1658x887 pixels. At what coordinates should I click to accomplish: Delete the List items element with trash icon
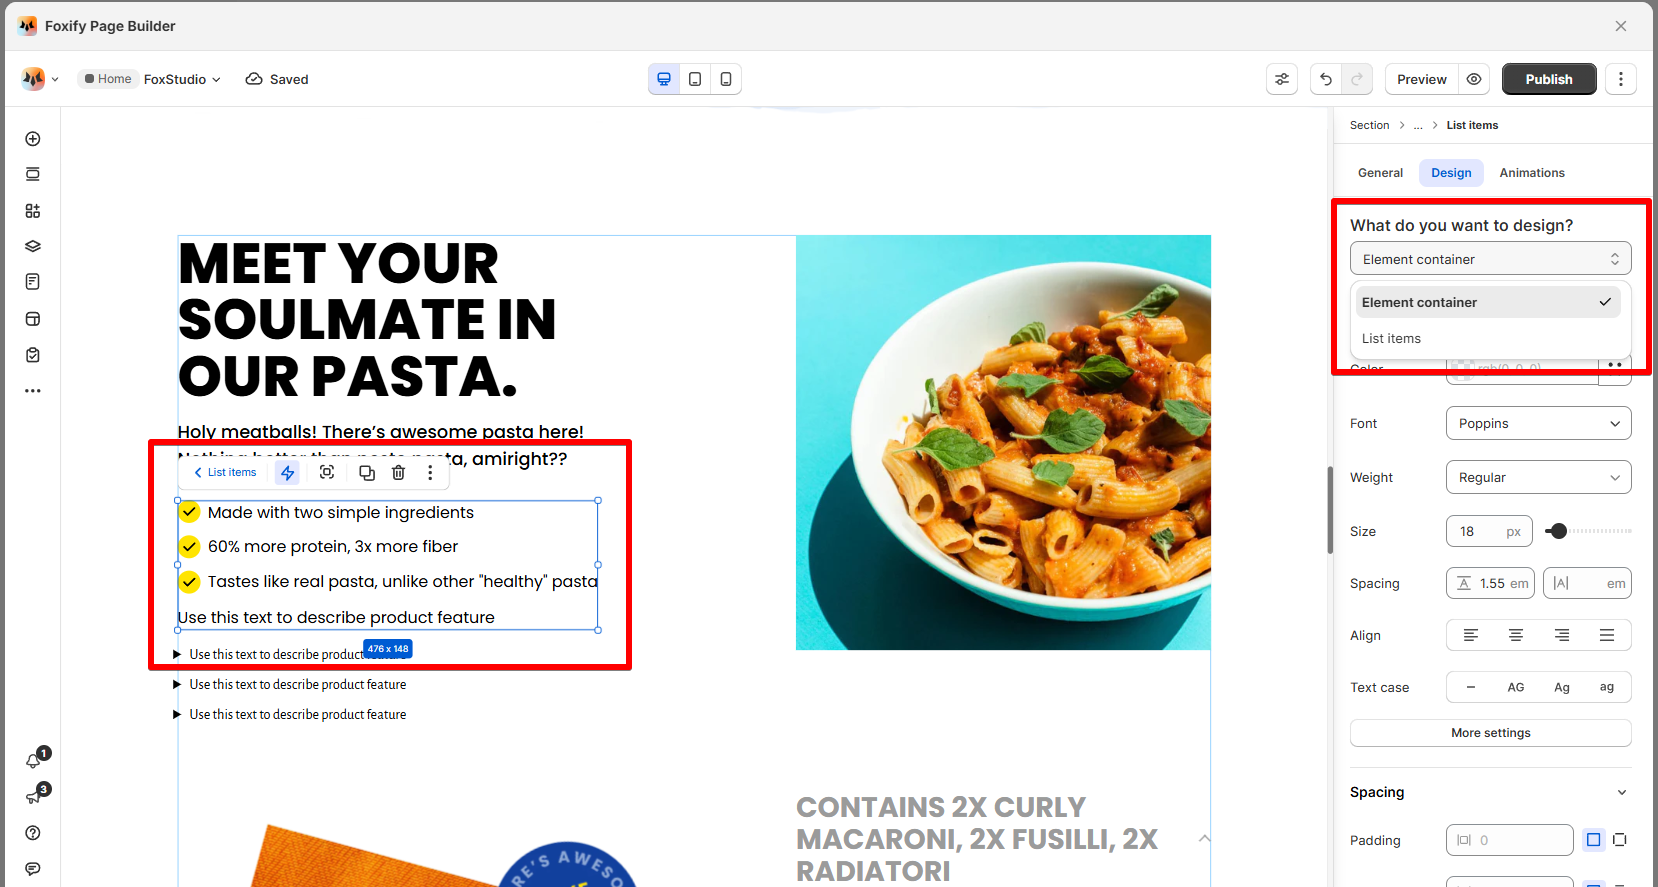398,472
